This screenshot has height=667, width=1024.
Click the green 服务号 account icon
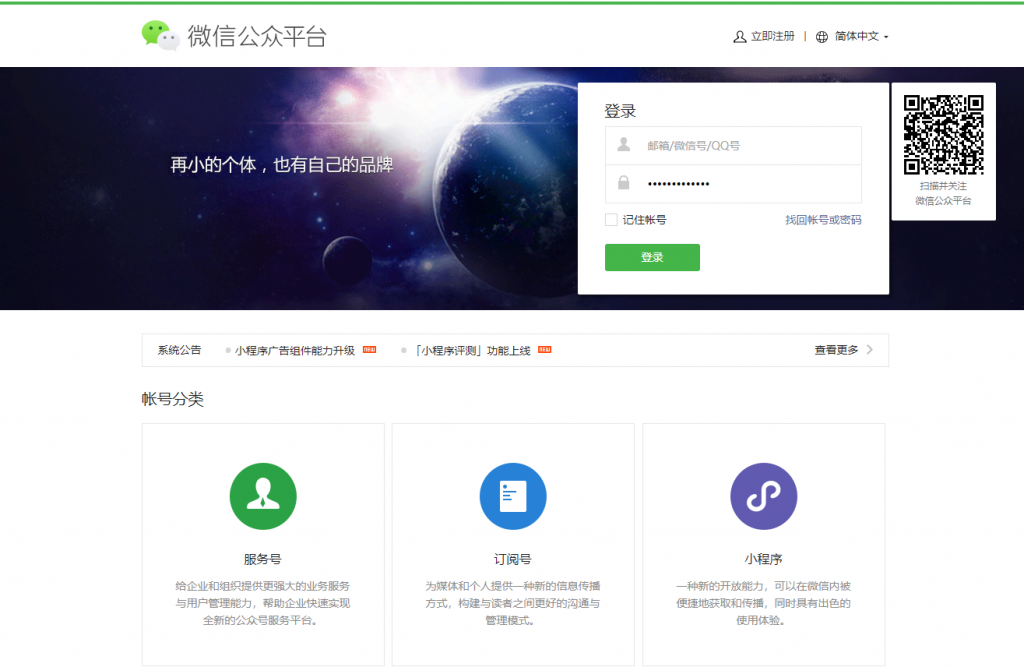pos(263,496)
